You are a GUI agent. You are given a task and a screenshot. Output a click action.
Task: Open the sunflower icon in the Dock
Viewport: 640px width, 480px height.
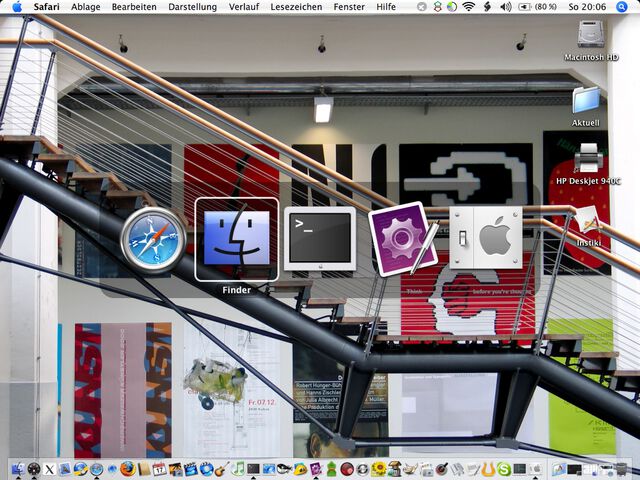(x=379, y=469)
